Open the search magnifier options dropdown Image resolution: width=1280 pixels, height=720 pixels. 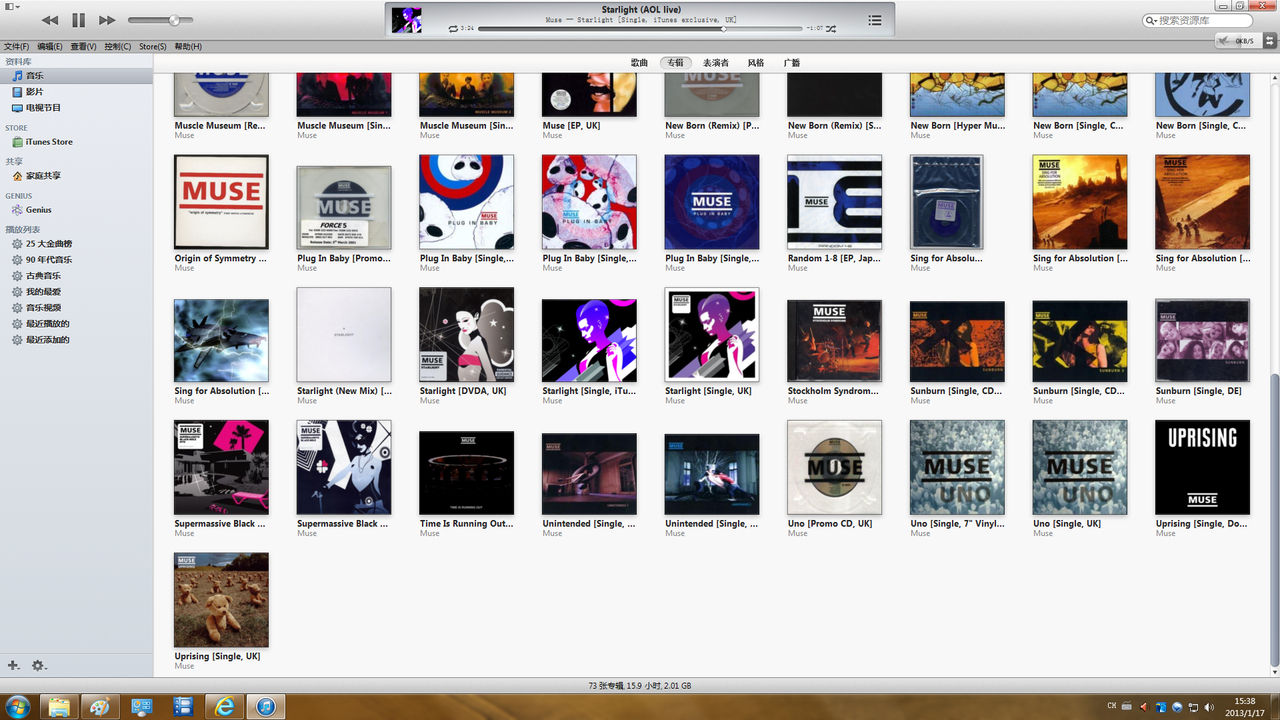[1151, 20]
